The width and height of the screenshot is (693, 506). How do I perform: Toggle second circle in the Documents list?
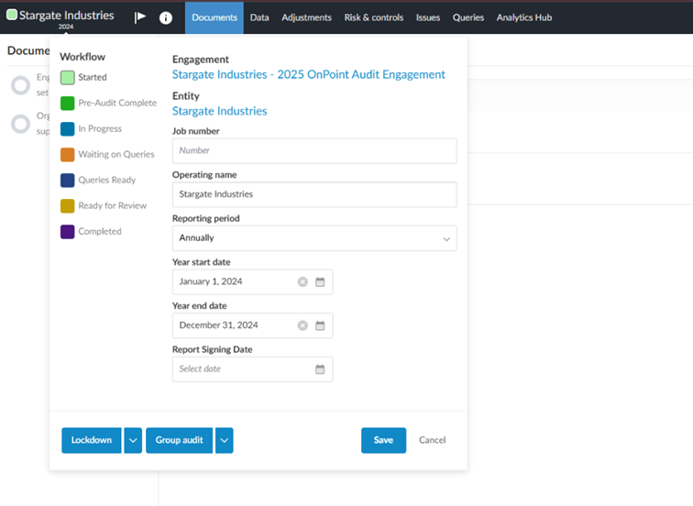pos(21,124)
